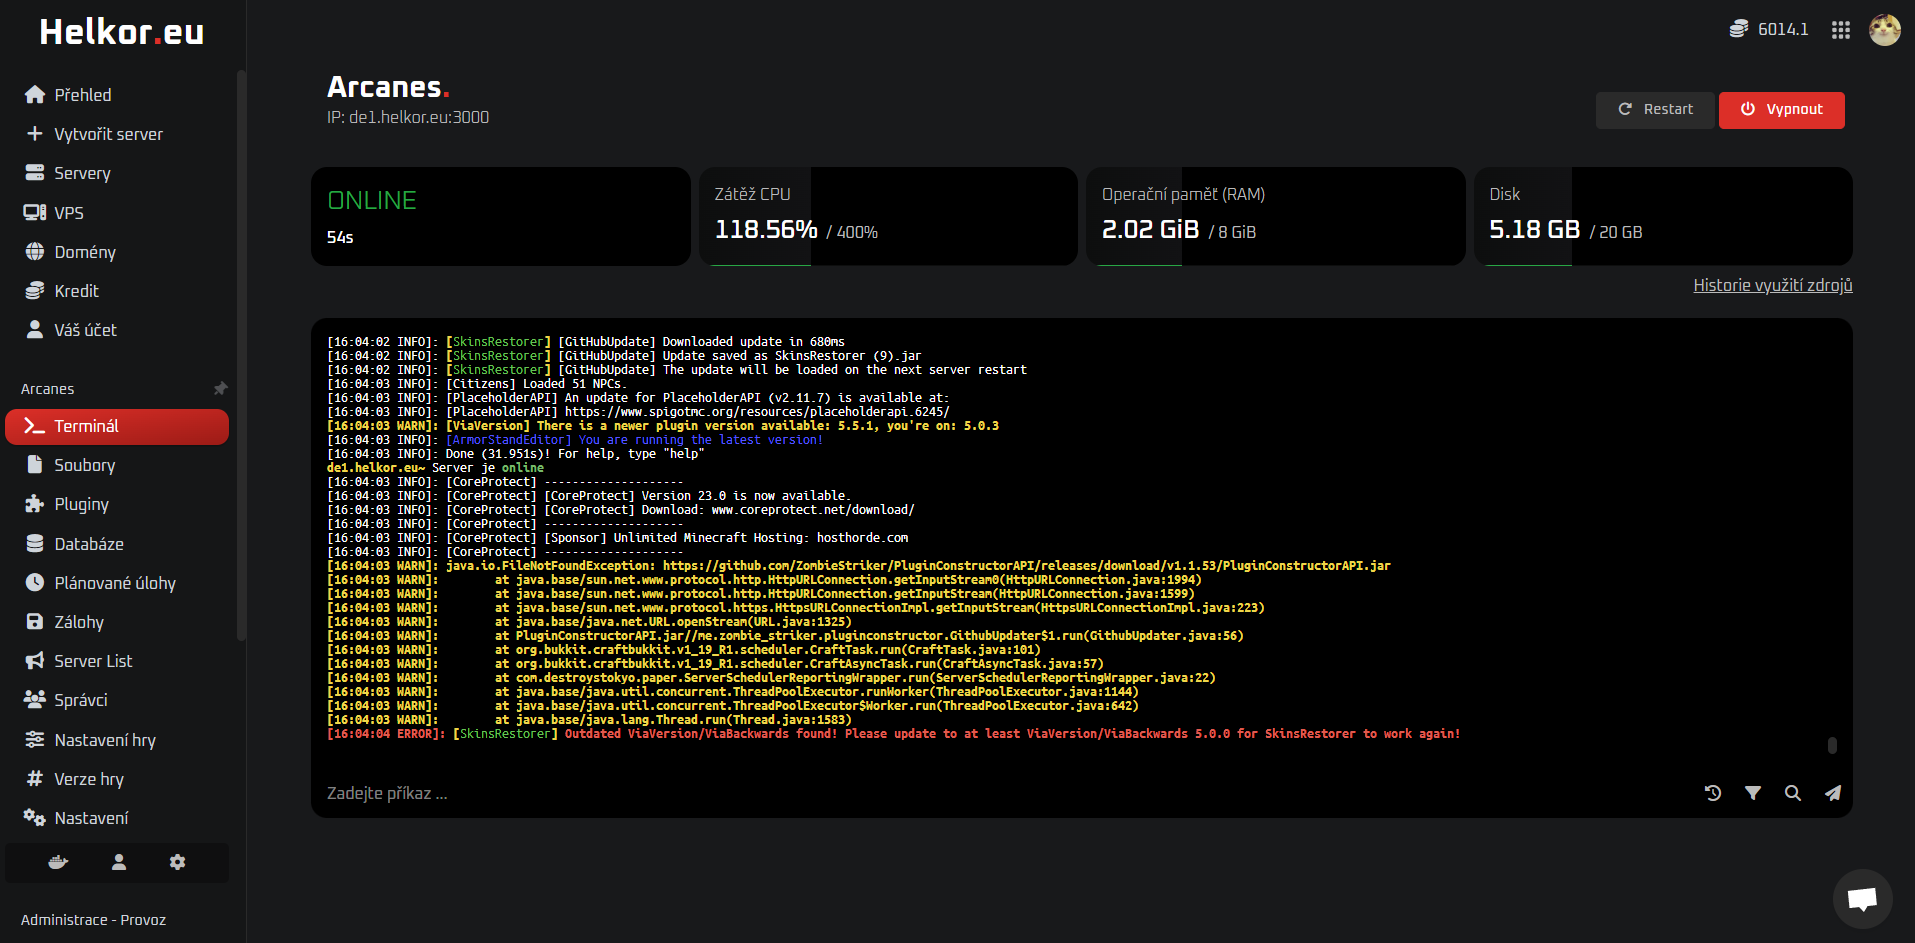This screenshot has height=943, width=1915.
Task: Toggle the pin next to Arcanes section
Action: click(x=220, y=388)
